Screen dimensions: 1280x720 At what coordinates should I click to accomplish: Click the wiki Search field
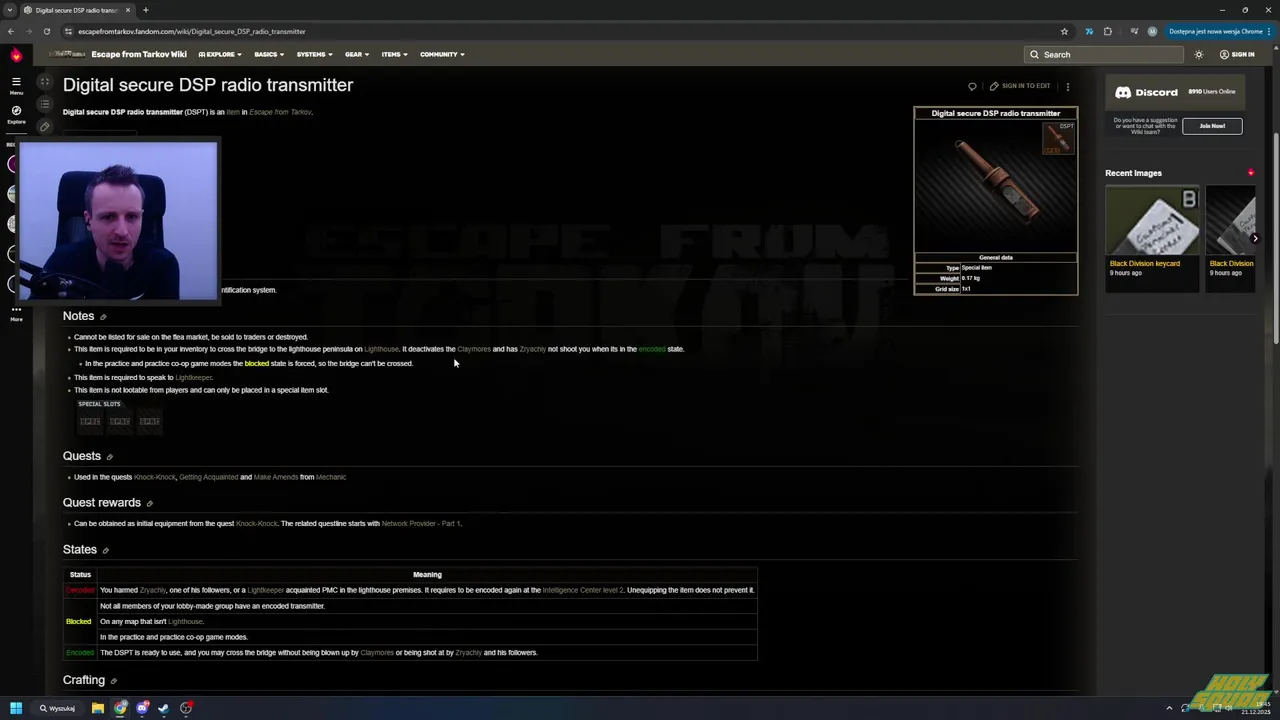coord(1104,54)
